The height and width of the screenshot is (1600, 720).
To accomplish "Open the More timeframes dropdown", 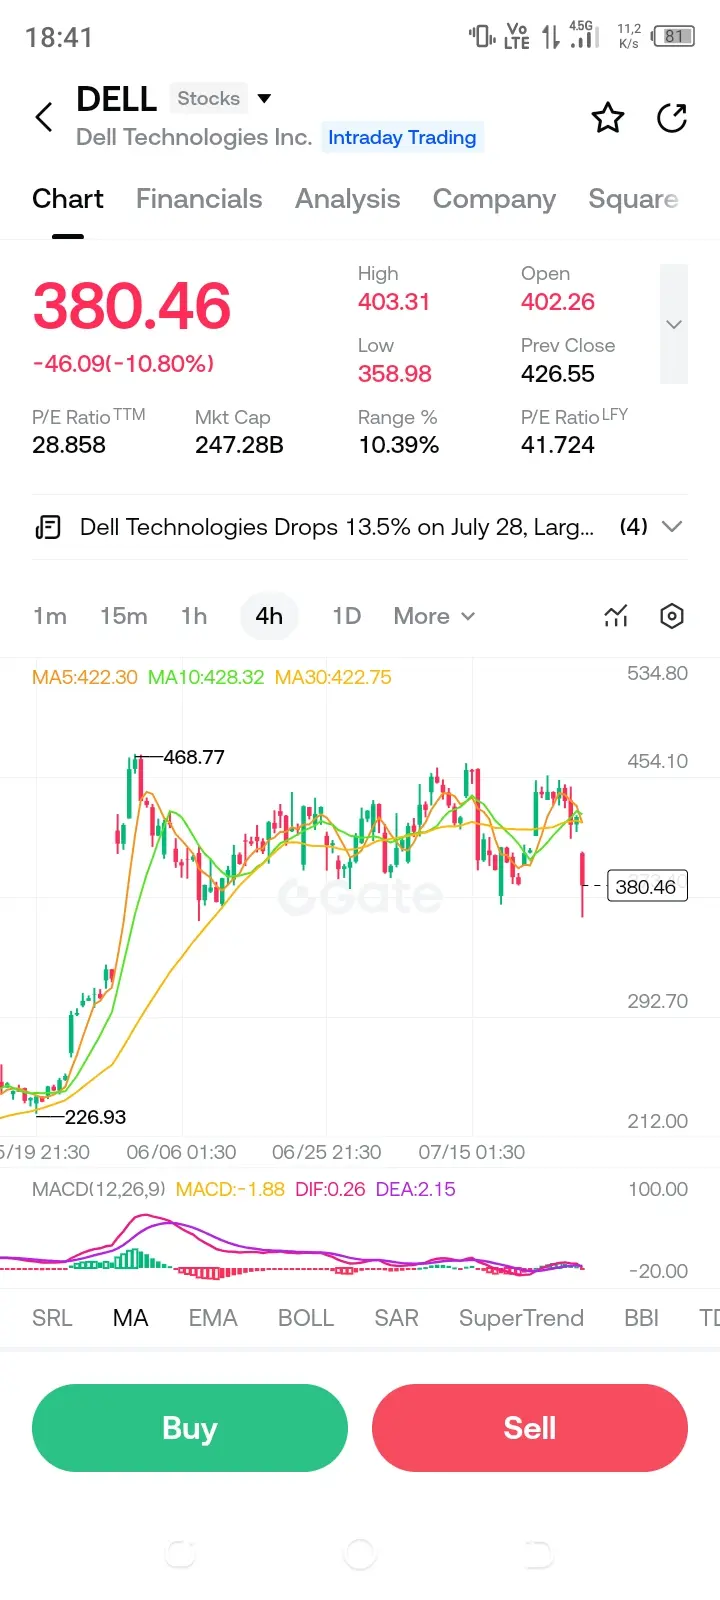I will [x=434, y=616].
